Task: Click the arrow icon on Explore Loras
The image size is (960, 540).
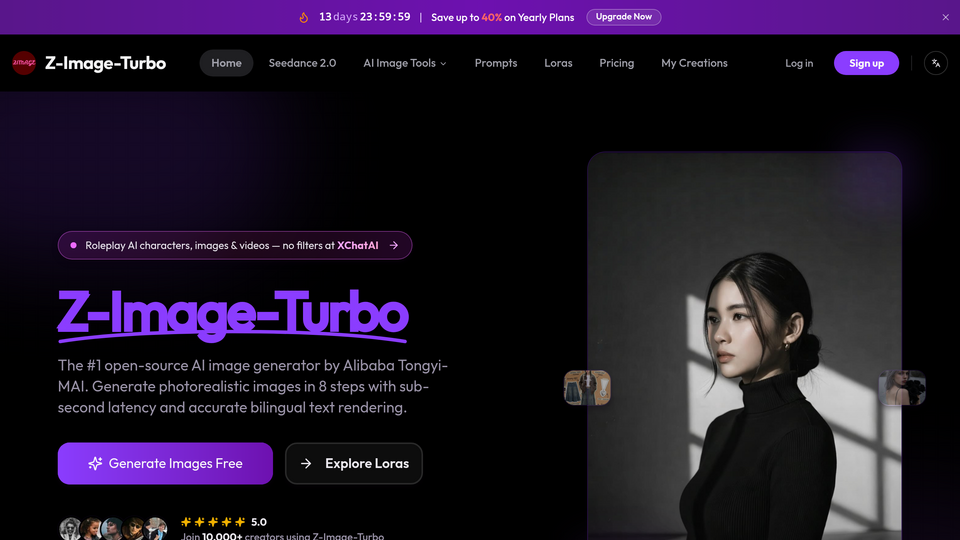Action: click(x=306, y=463)
